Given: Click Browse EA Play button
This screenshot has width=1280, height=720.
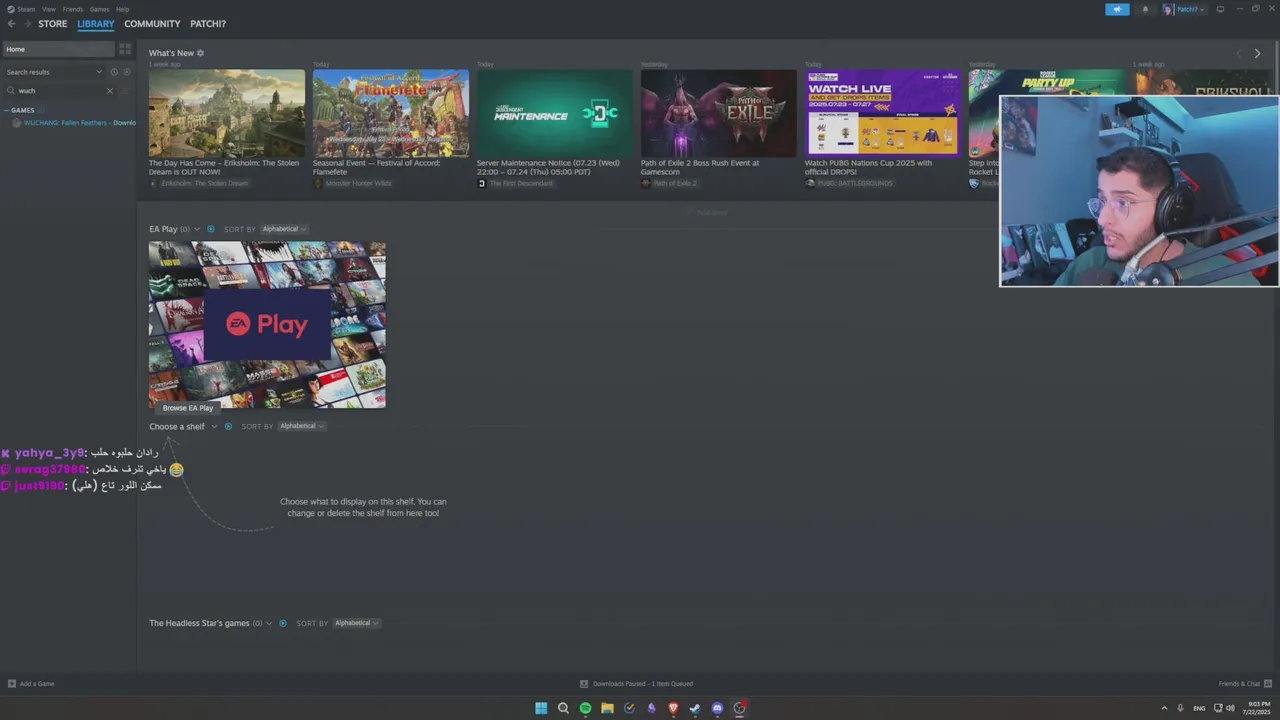Looking at the screenshot, I should coord(188,408).
